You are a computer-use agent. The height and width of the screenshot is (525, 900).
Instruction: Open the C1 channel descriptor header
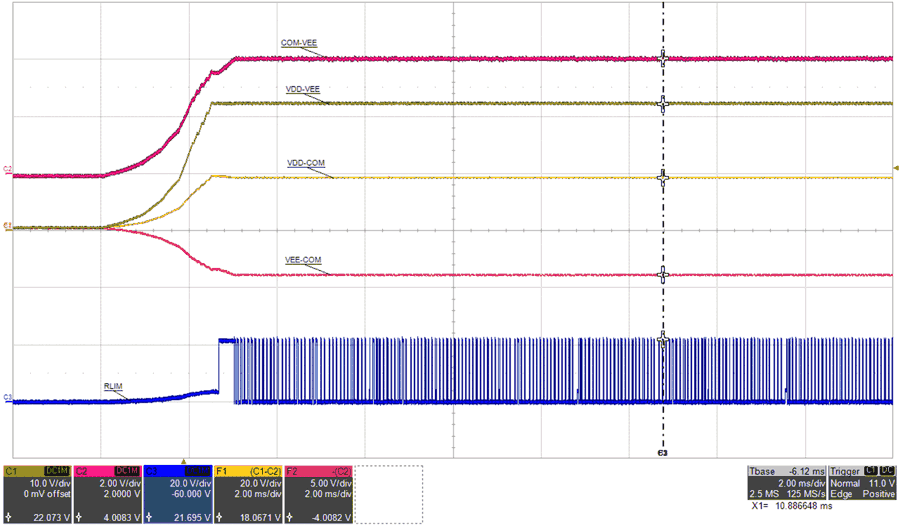[37, 471]
